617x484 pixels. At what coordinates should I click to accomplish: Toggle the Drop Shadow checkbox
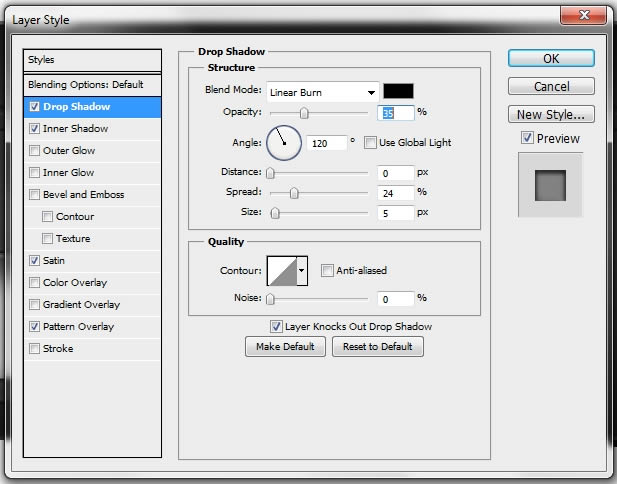click(x=34, y=107)
